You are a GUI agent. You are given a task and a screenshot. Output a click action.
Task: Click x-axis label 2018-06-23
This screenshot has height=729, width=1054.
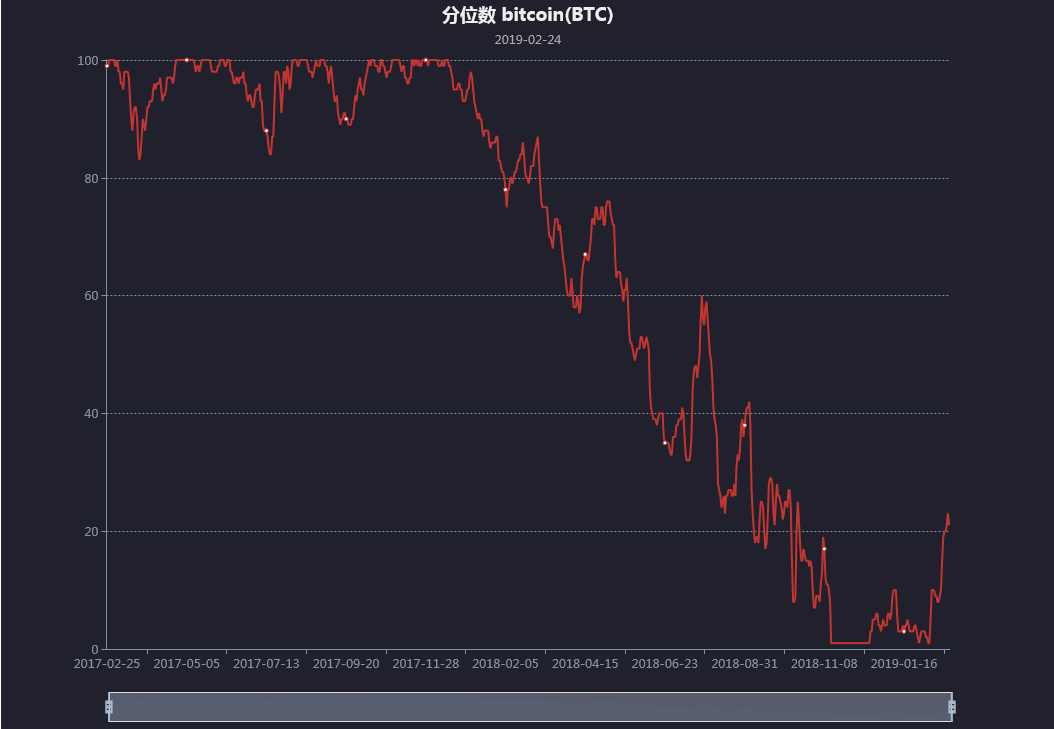tap(665, 664)
